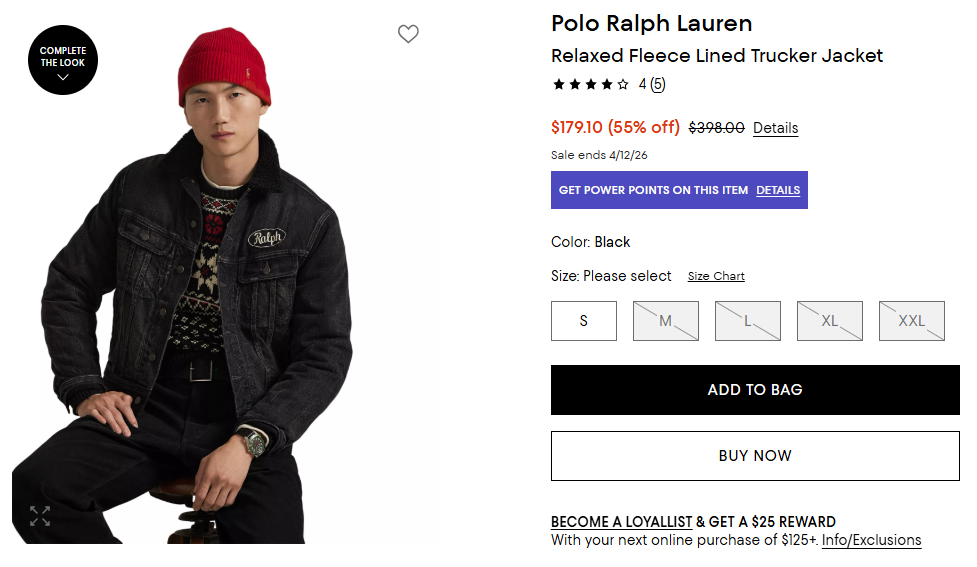
Task: Click the heart wishlist icon
Action: (x=408, y=34)
